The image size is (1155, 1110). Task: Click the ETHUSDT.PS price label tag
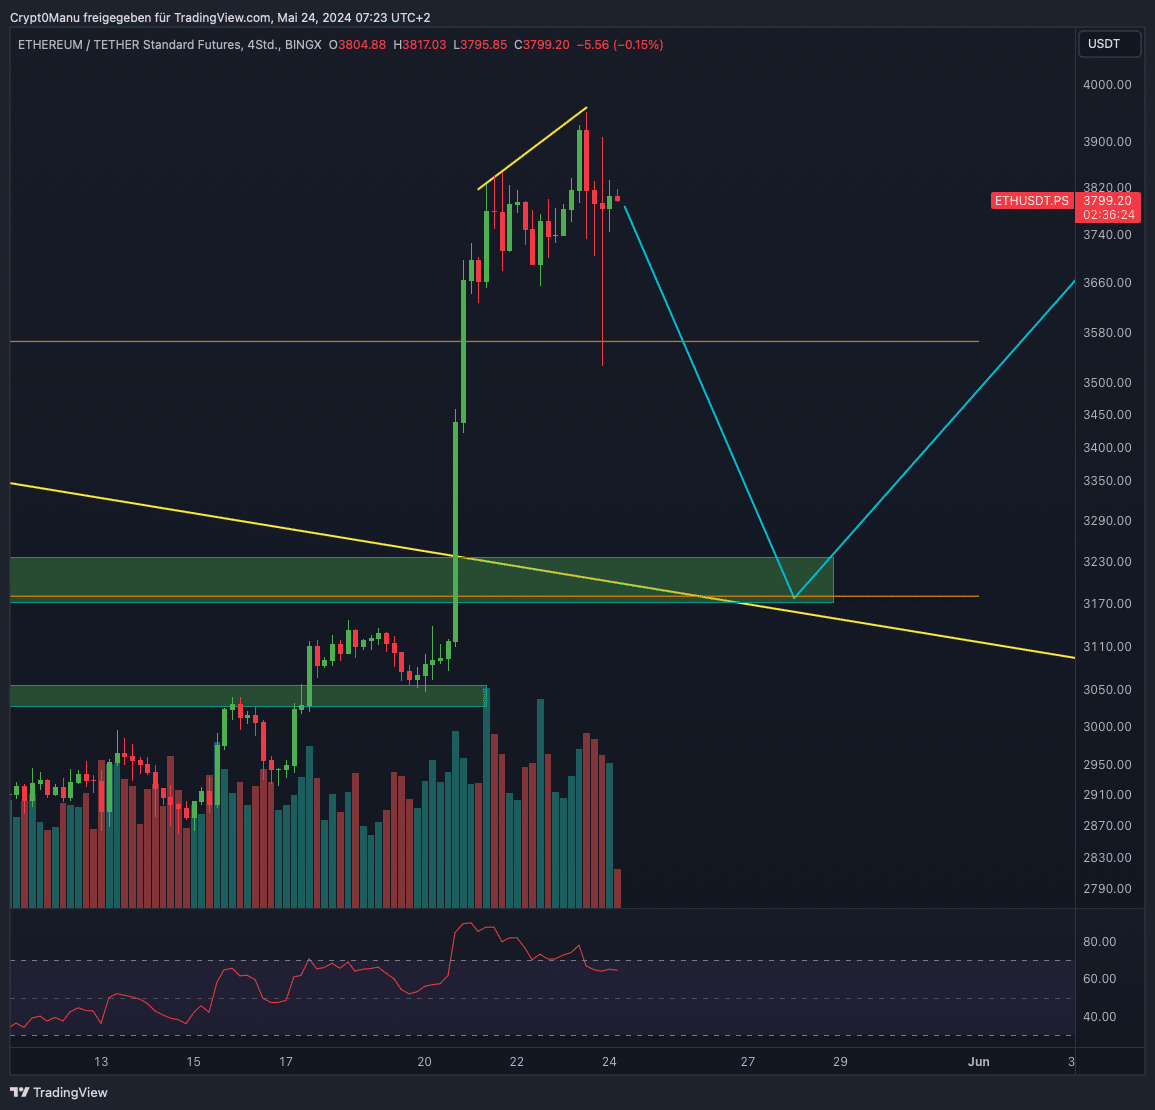(1031, 201)
